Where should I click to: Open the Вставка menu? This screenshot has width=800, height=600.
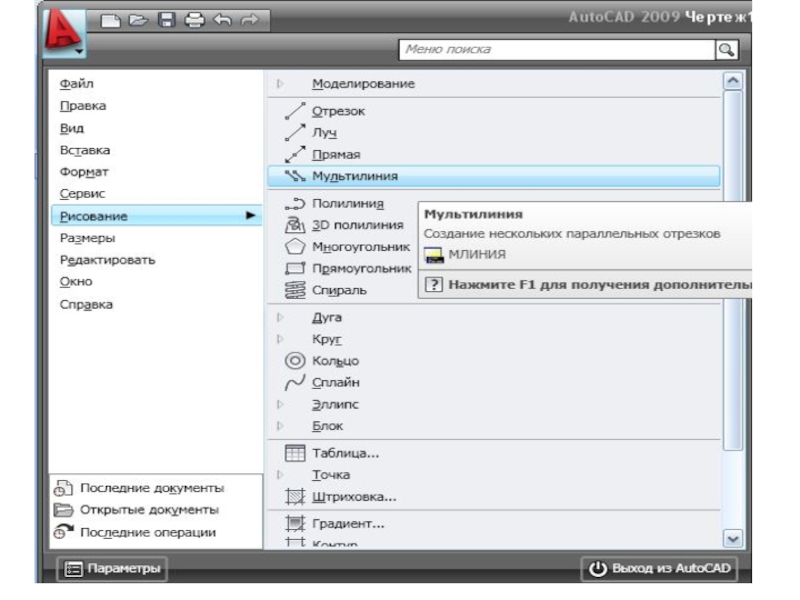pos(85,151)
